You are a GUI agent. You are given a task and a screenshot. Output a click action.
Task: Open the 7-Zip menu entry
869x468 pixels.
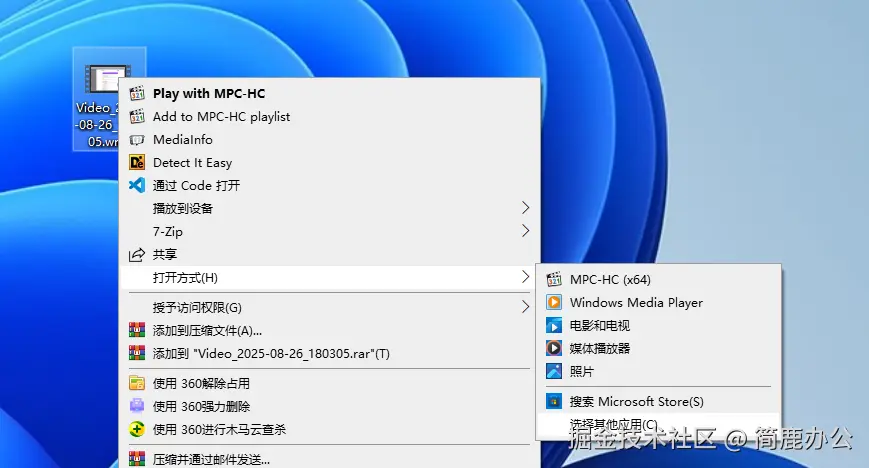point(330,231)
